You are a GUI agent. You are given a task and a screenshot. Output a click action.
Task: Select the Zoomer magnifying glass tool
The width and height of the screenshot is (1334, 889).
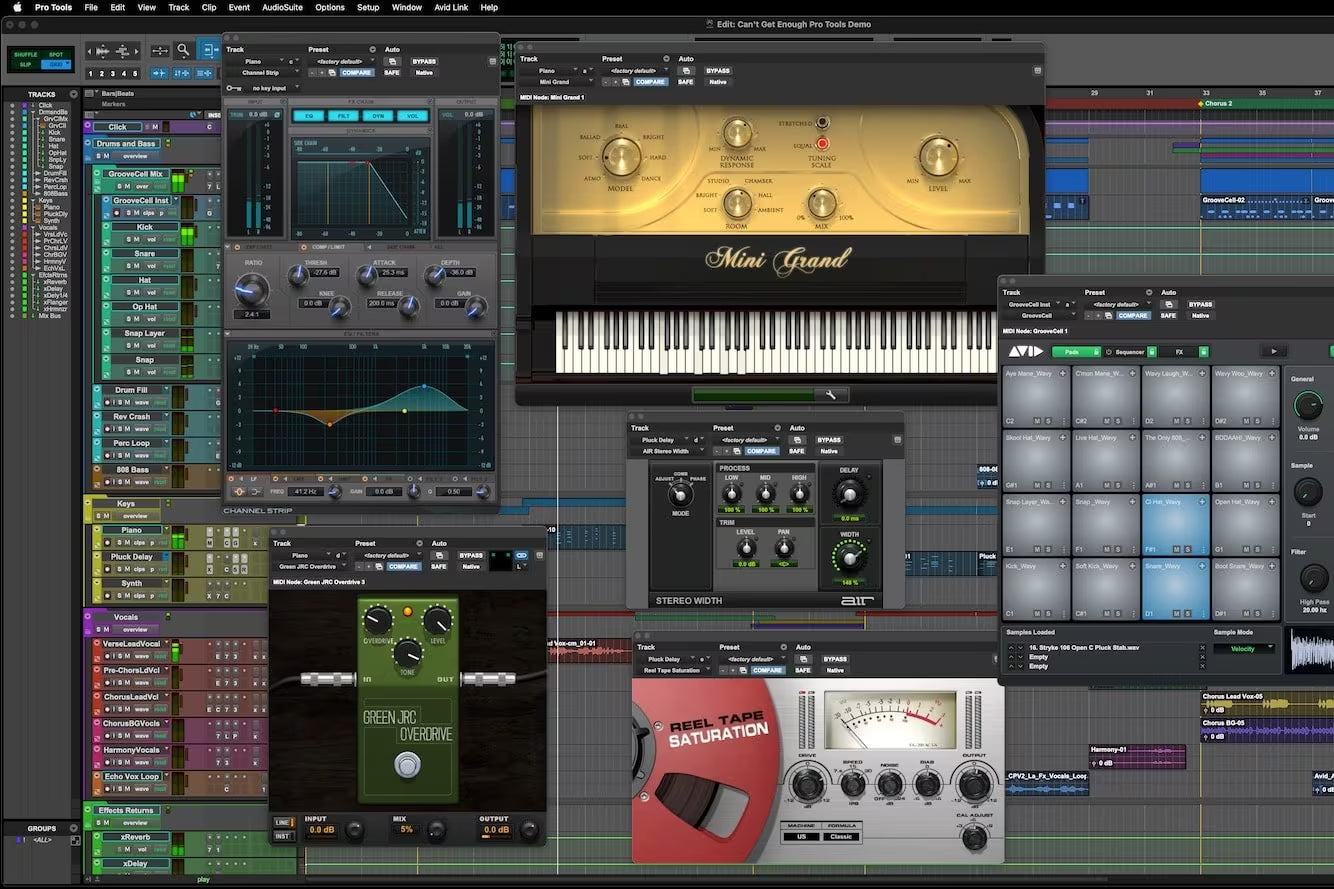183,50
